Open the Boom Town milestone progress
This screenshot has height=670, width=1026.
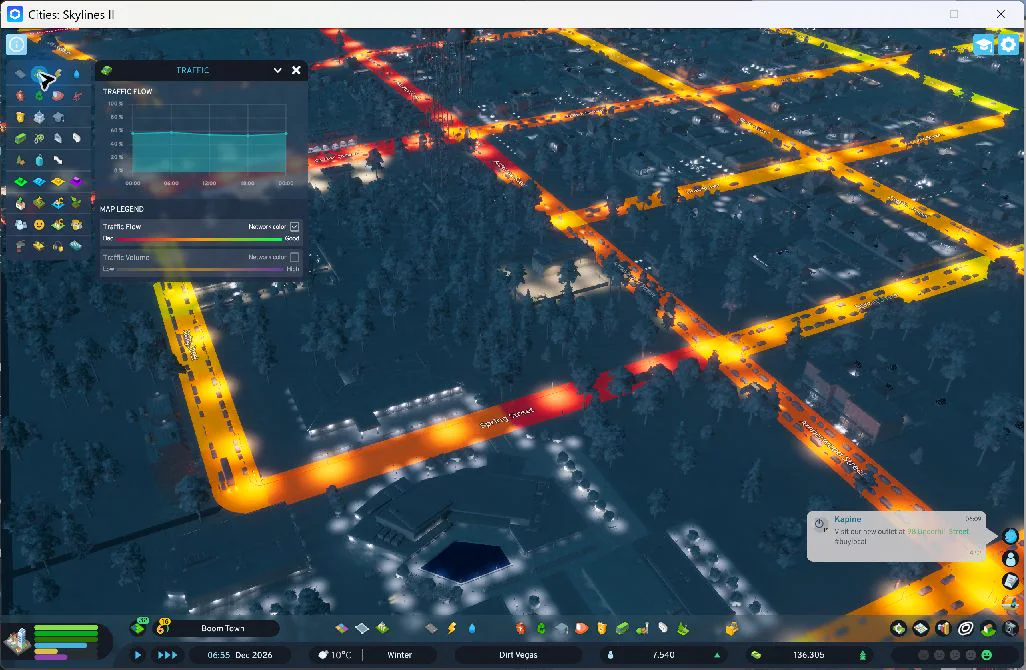tap(222, 628)
